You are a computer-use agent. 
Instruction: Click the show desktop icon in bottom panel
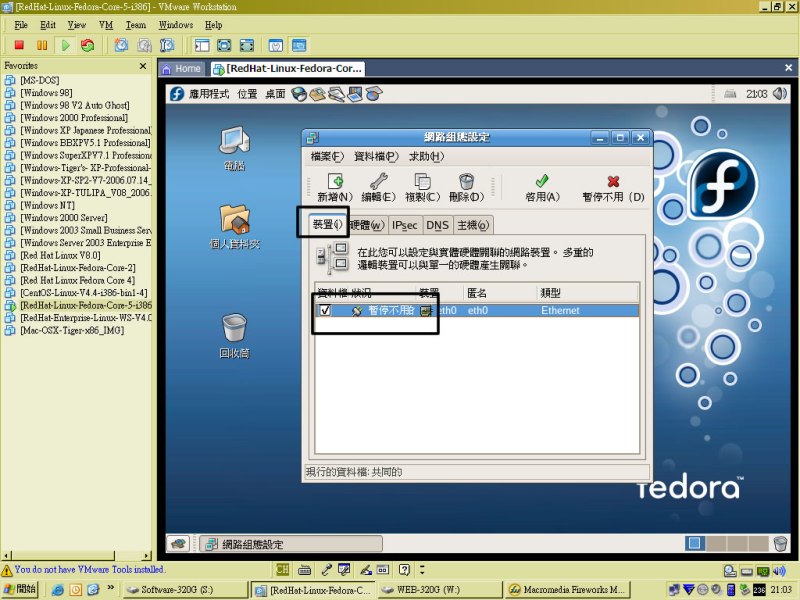point(178,544)
